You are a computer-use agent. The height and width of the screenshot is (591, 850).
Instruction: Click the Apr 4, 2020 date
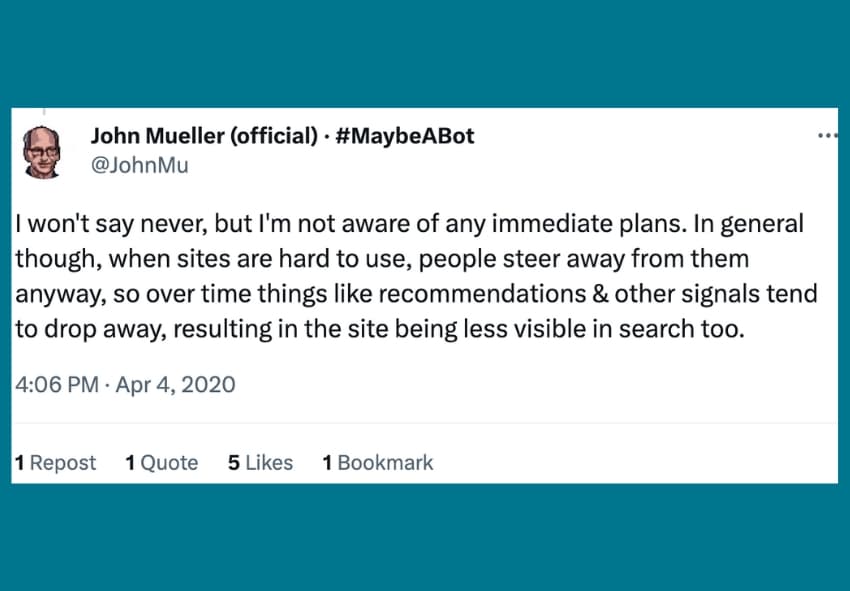[x=175, y=384]
